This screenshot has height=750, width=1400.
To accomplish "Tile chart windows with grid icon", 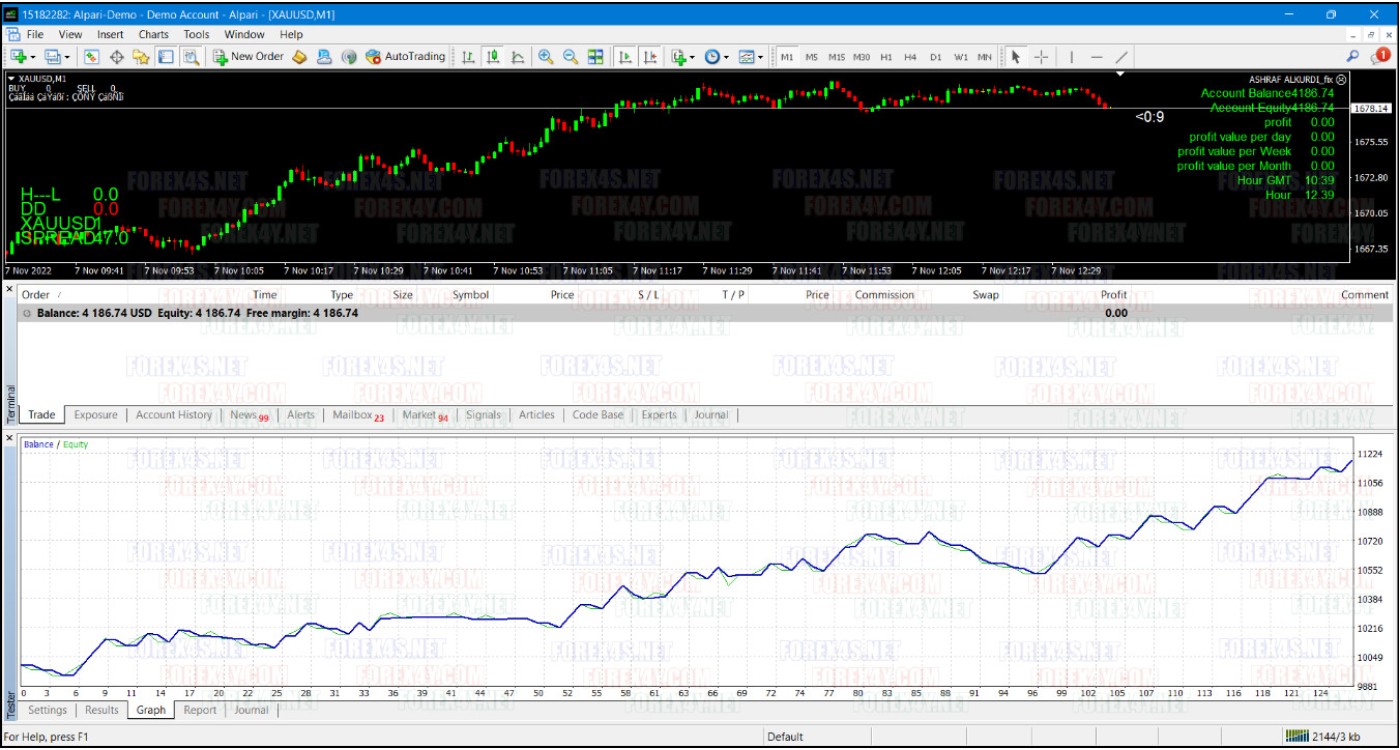I will [595, 57].
